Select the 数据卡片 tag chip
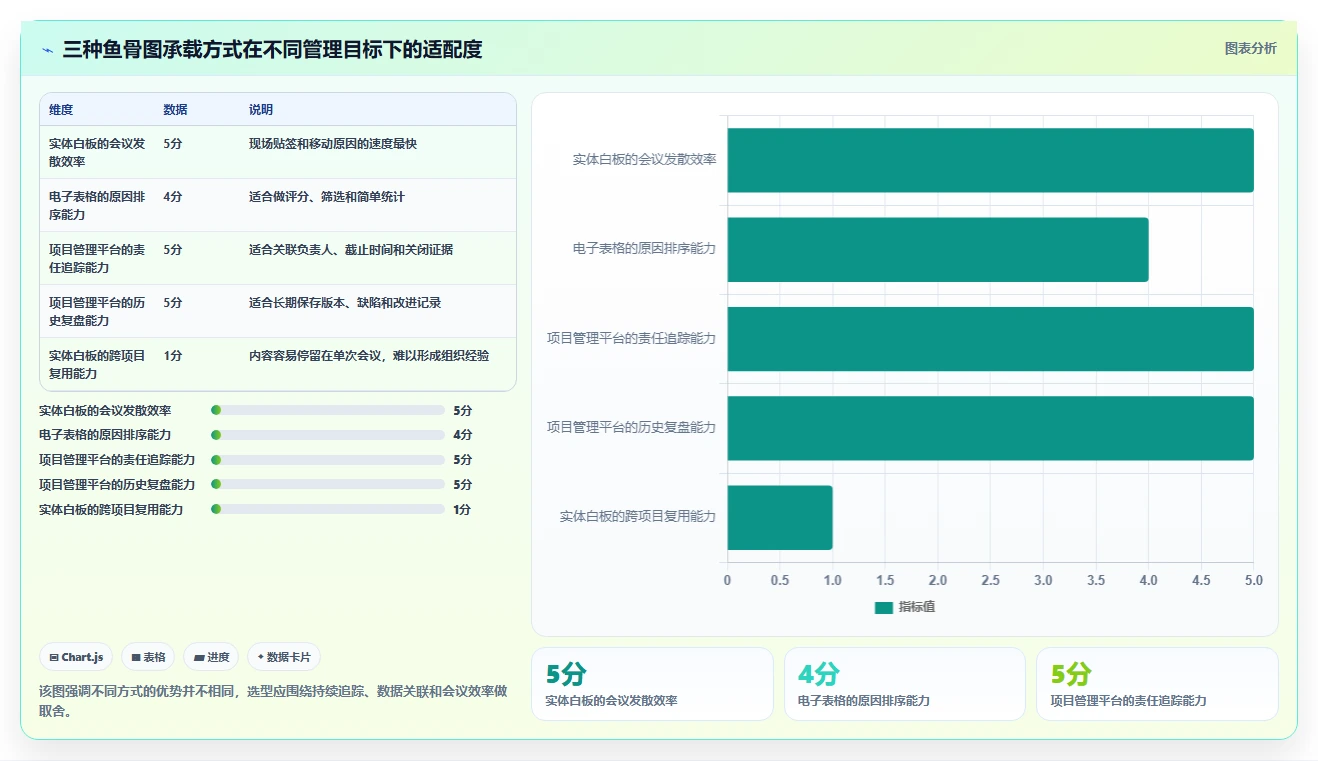This screenshot has height=761, width=1318. tap(284, 657)
